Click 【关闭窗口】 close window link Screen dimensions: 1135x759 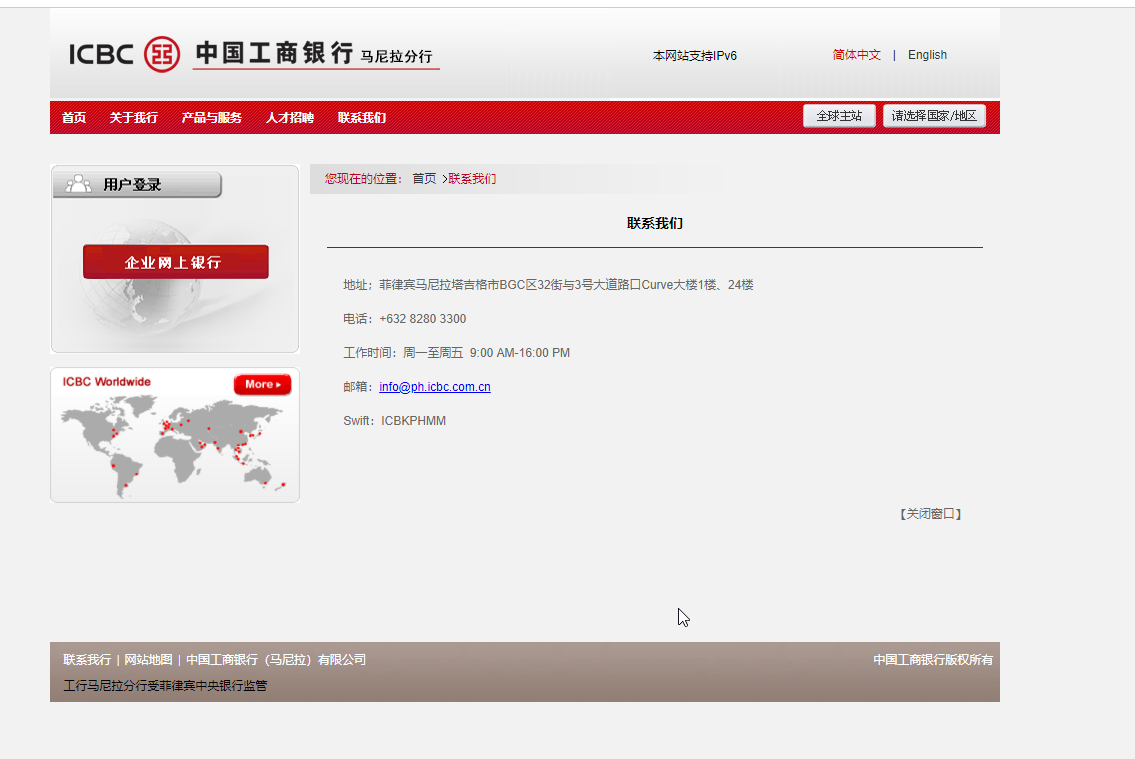point(930,514)
